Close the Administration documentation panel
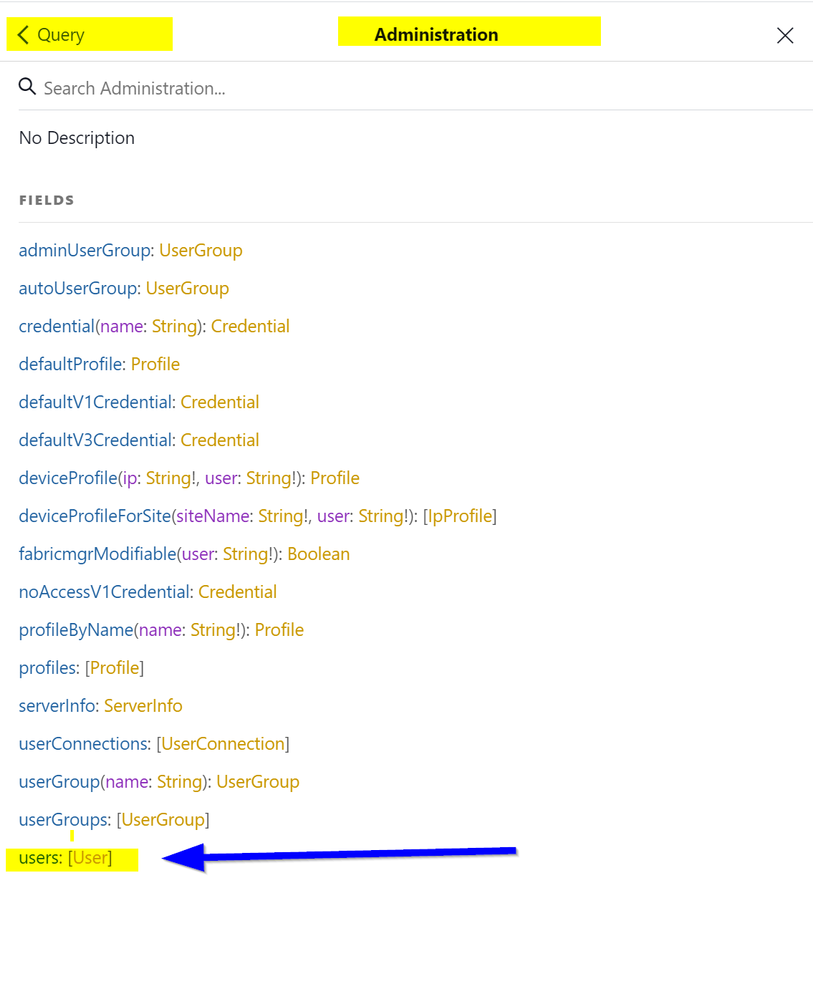Screen dimensions: 813x999 click(x=785, y=36)
